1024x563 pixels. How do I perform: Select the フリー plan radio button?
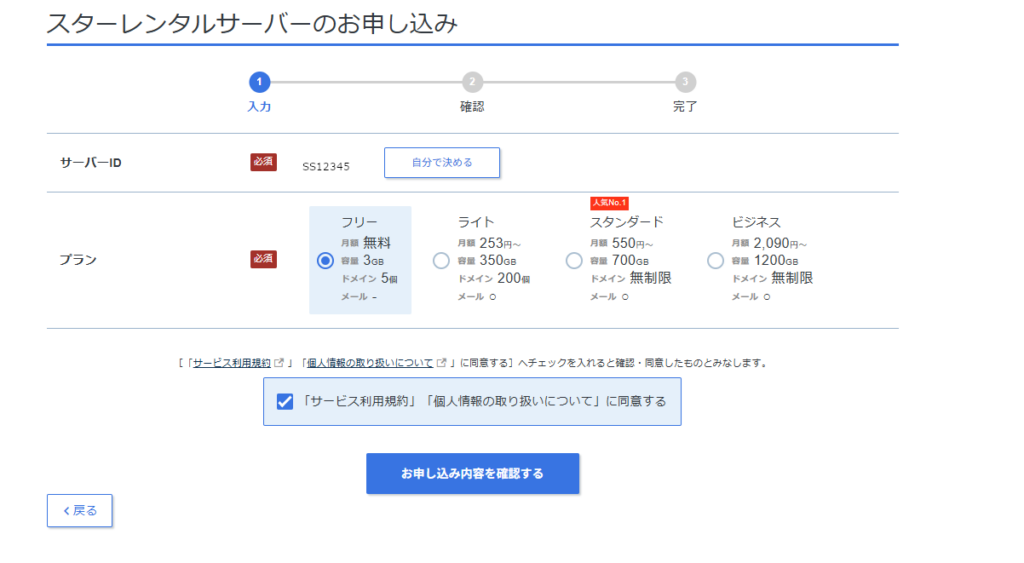pyautogui.click(x=325, y=261)
